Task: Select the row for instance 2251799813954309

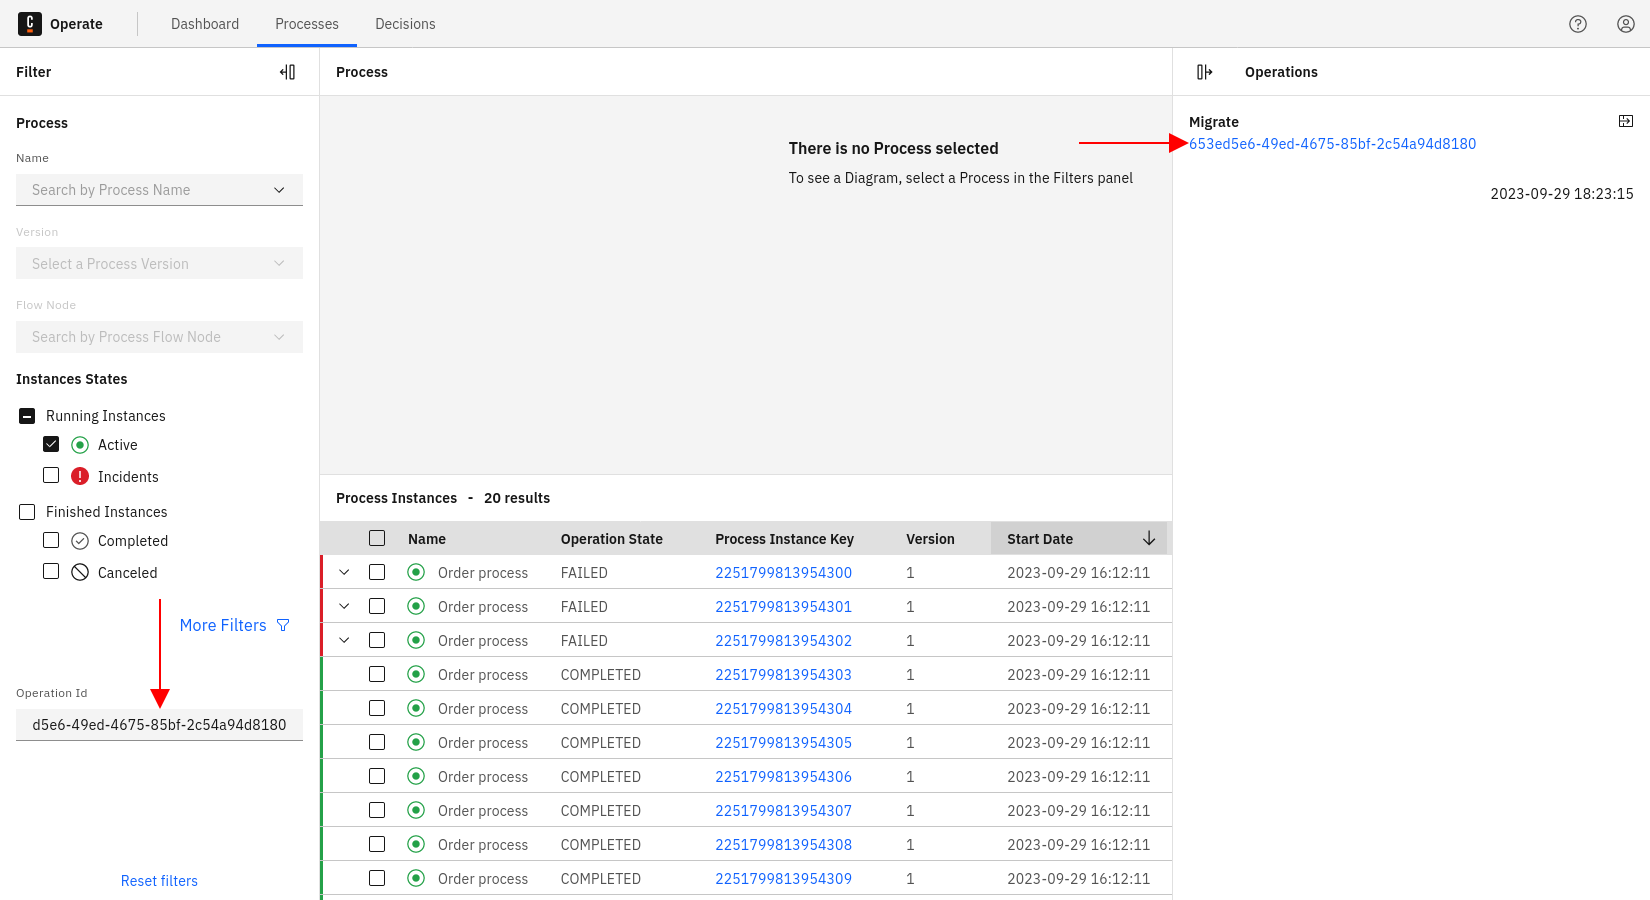Action: point(377,878)
